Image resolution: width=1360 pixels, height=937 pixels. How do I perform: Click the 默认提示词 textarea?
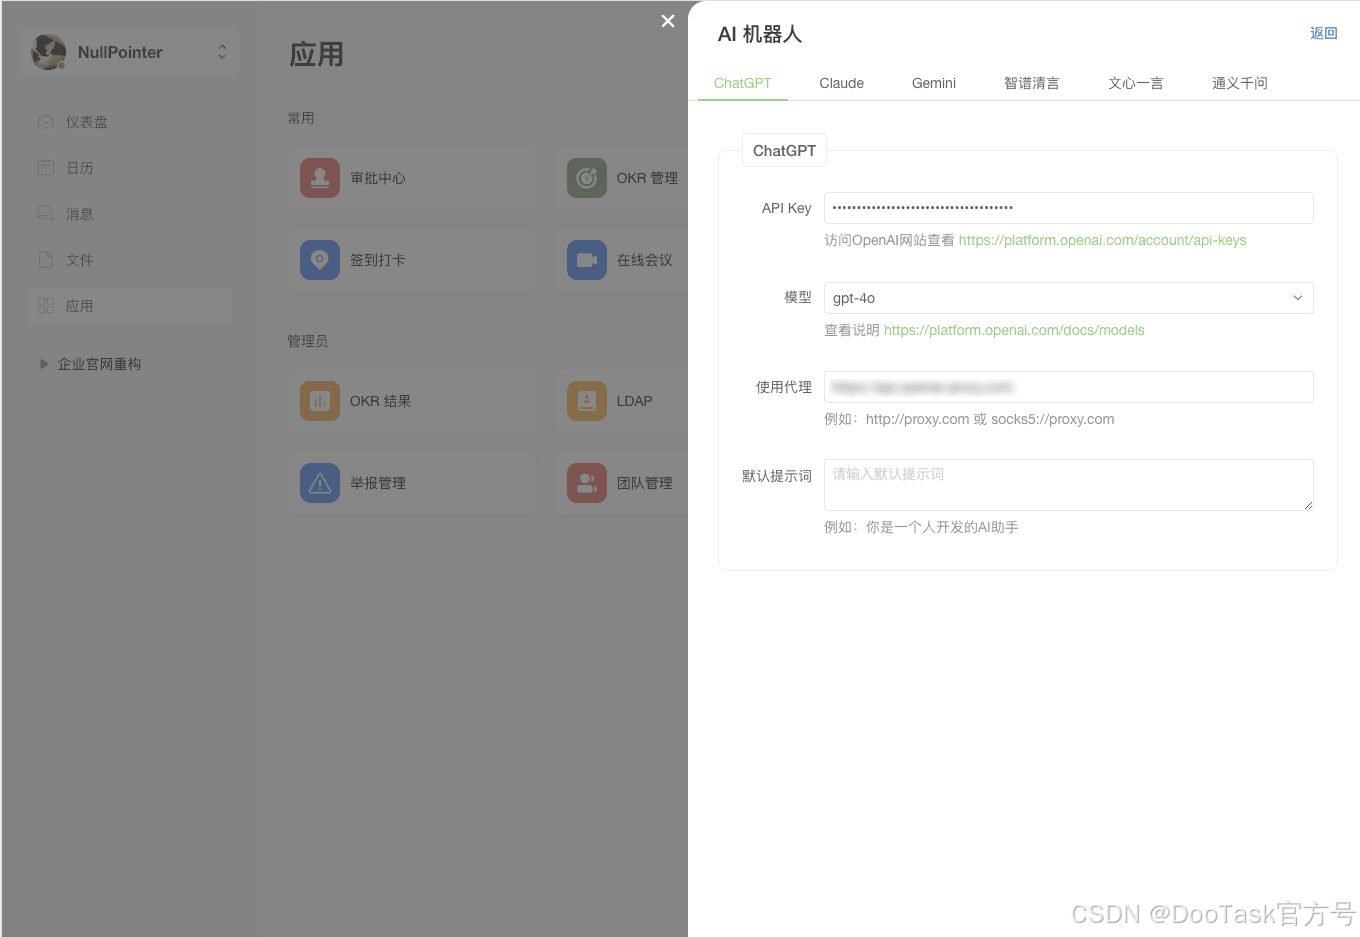coord(1068,485)
